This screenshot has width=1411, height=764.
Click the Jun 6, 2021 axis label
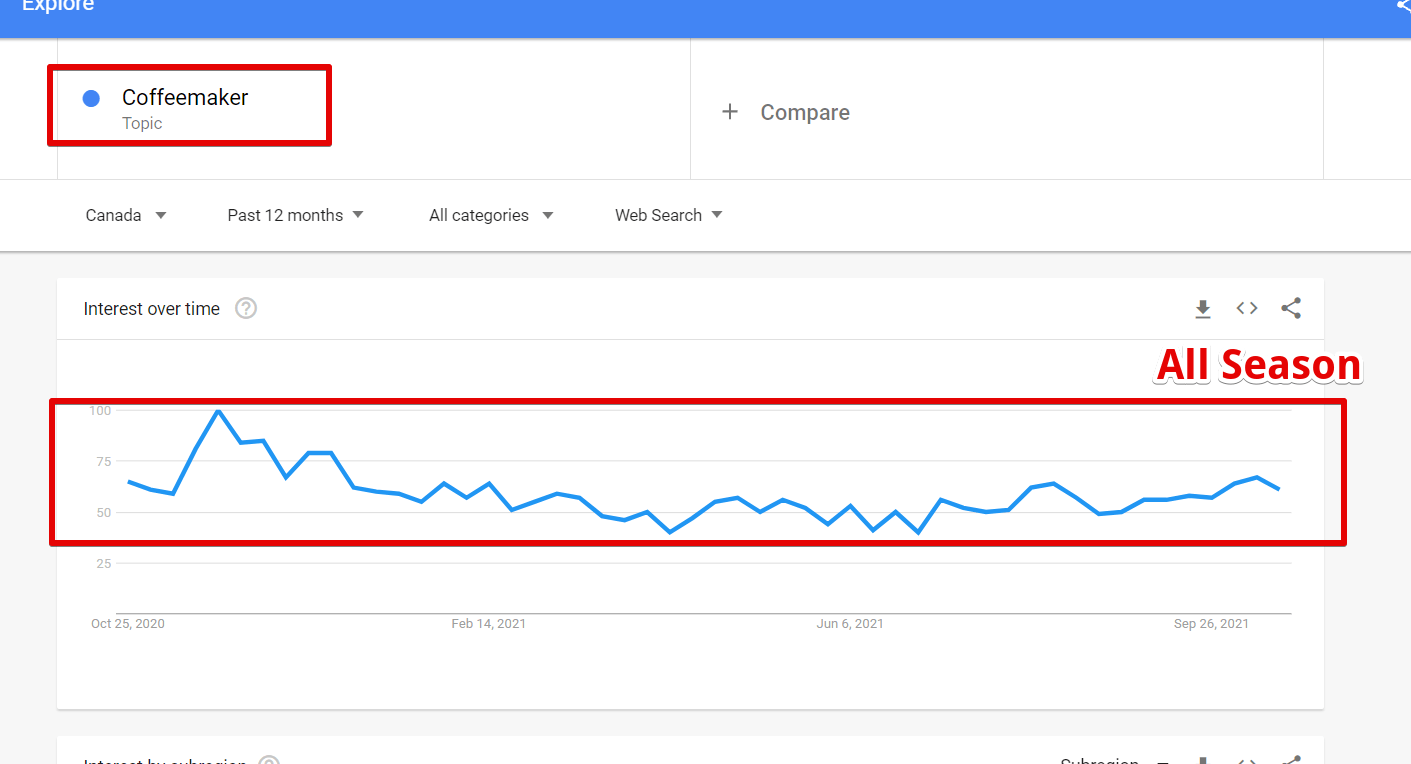[x=850, y=624]
